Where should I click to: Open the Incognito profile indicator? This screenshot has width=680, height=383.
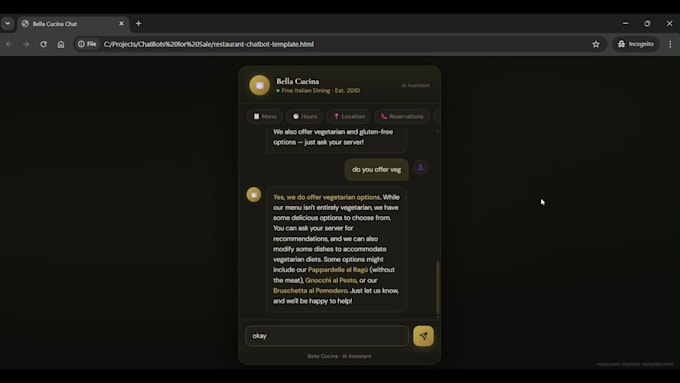click(635, 44)
